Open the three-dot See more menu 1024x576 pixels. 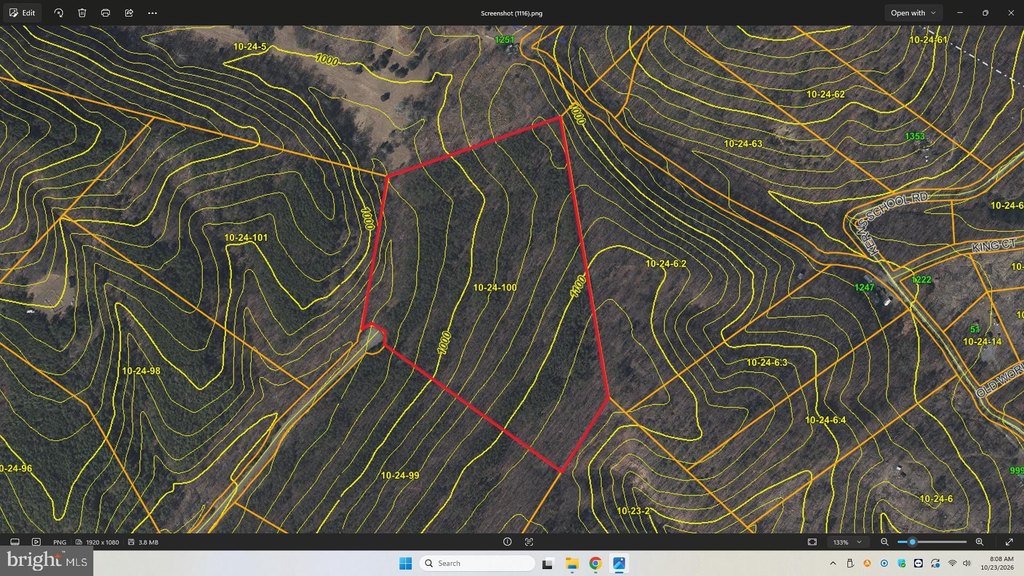[x=153, y=13]
